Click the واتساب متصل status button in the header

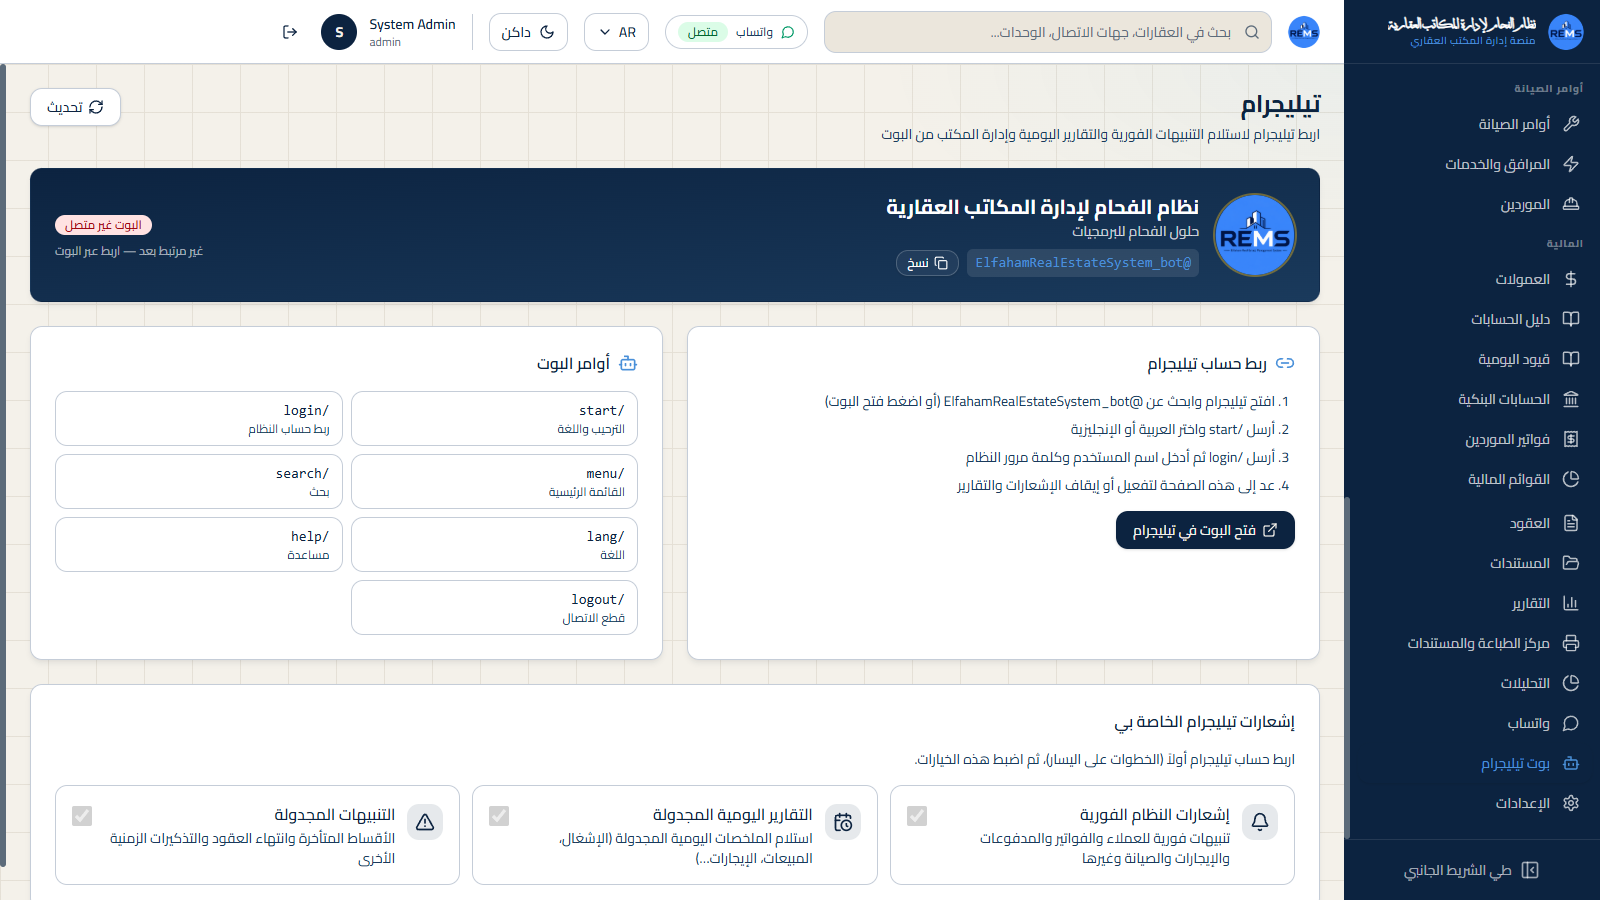click(x=736, y=32)
